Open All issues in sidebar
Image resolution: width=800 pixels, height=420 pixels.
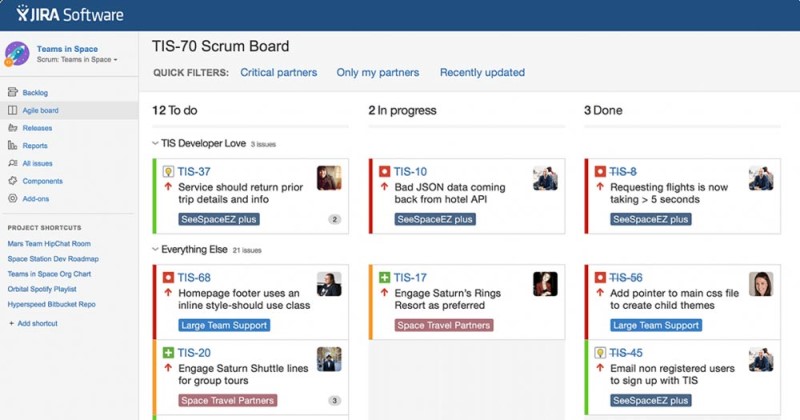click(37, 163)
